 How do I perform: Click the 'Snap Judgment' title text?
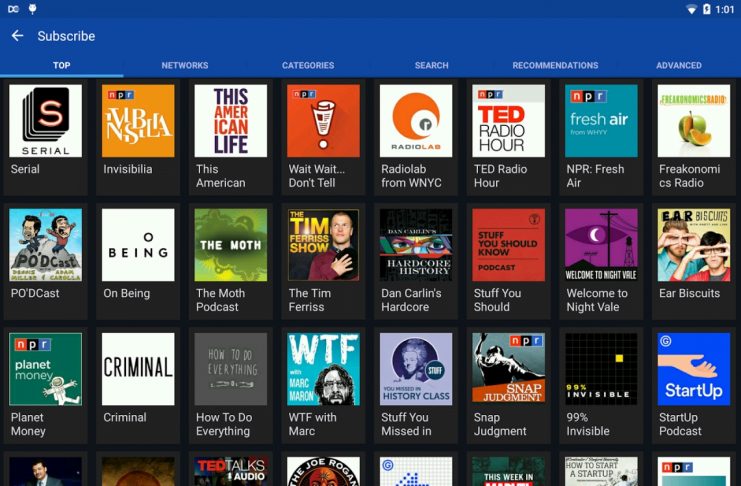[x=500, y=424]
